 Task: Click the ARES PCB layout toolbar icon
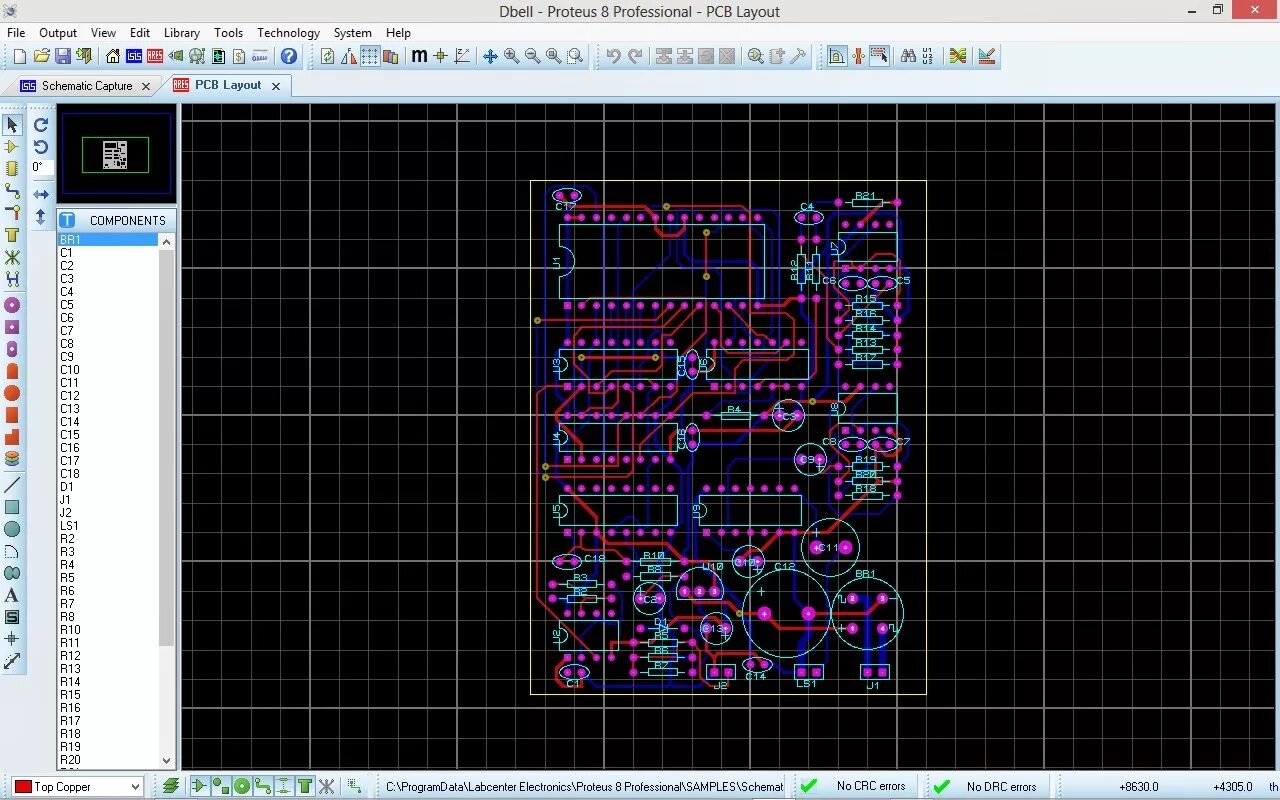[x=155, y=56]
